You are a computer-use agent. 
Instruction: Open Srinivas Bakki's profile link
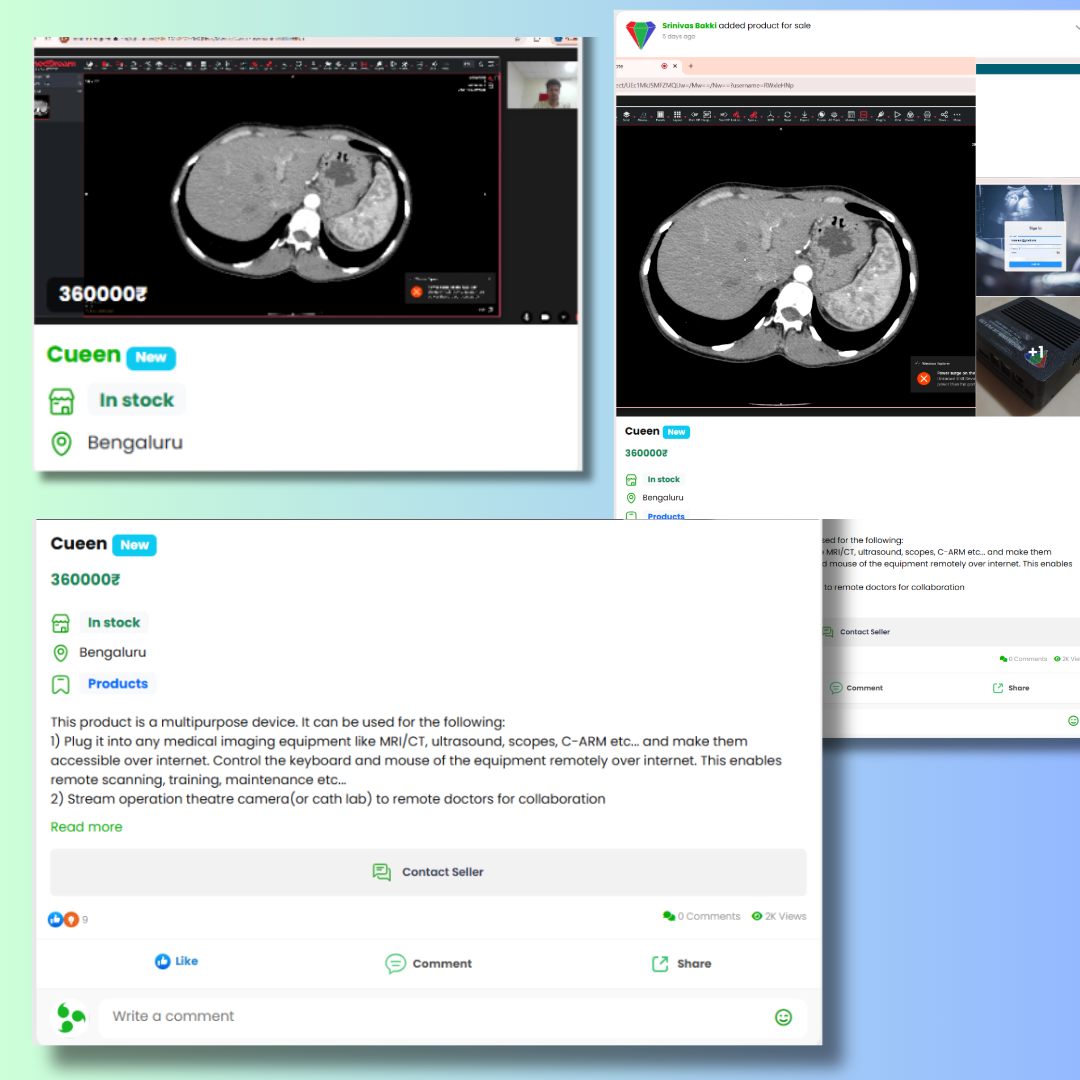tap(689, 25)
